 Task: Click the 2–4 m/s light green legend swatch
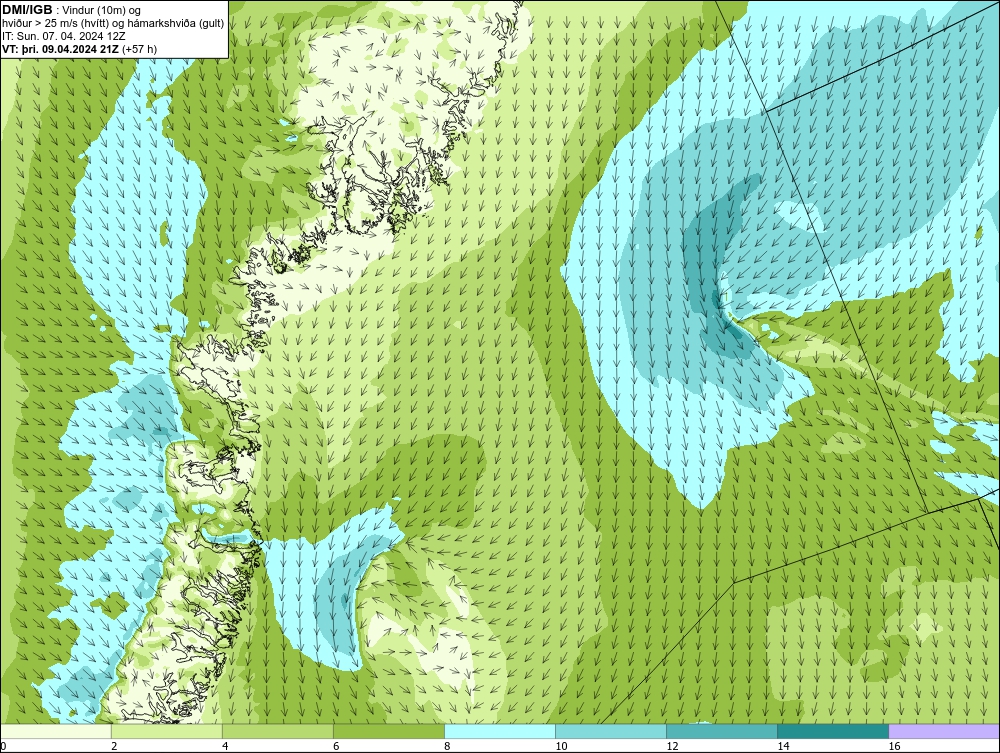167,731
